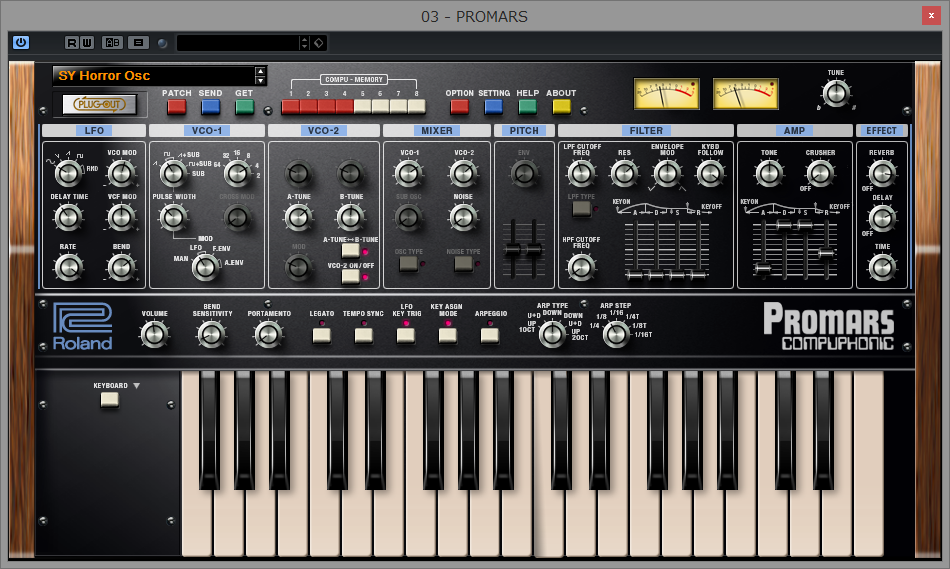Image resolution: width=950 pixels, height=569 pixels.
Task: Click the LFO DELAY TIME knob
Action: 68,218
